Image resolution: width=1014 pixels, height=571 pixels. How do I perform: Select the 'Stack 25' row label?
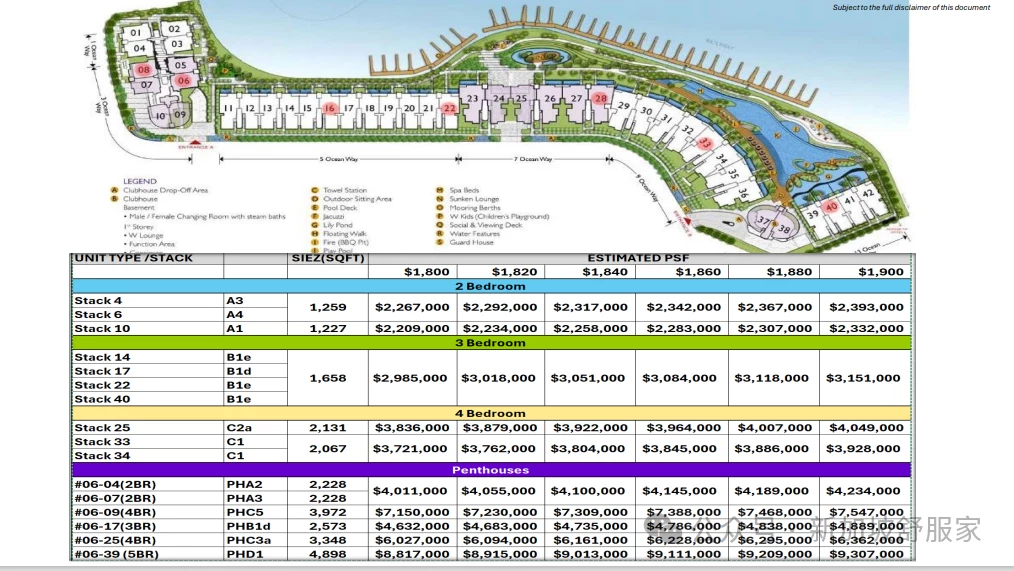[102, 427]
